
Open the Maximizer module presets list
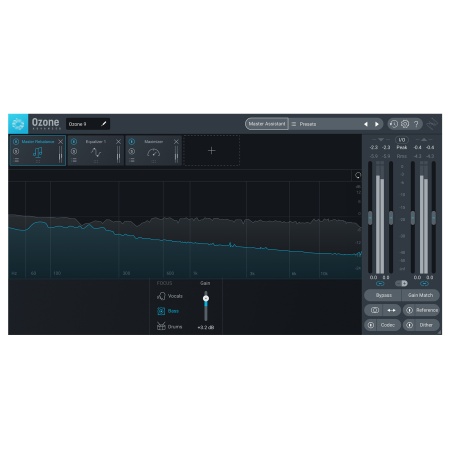pos(132,160)
